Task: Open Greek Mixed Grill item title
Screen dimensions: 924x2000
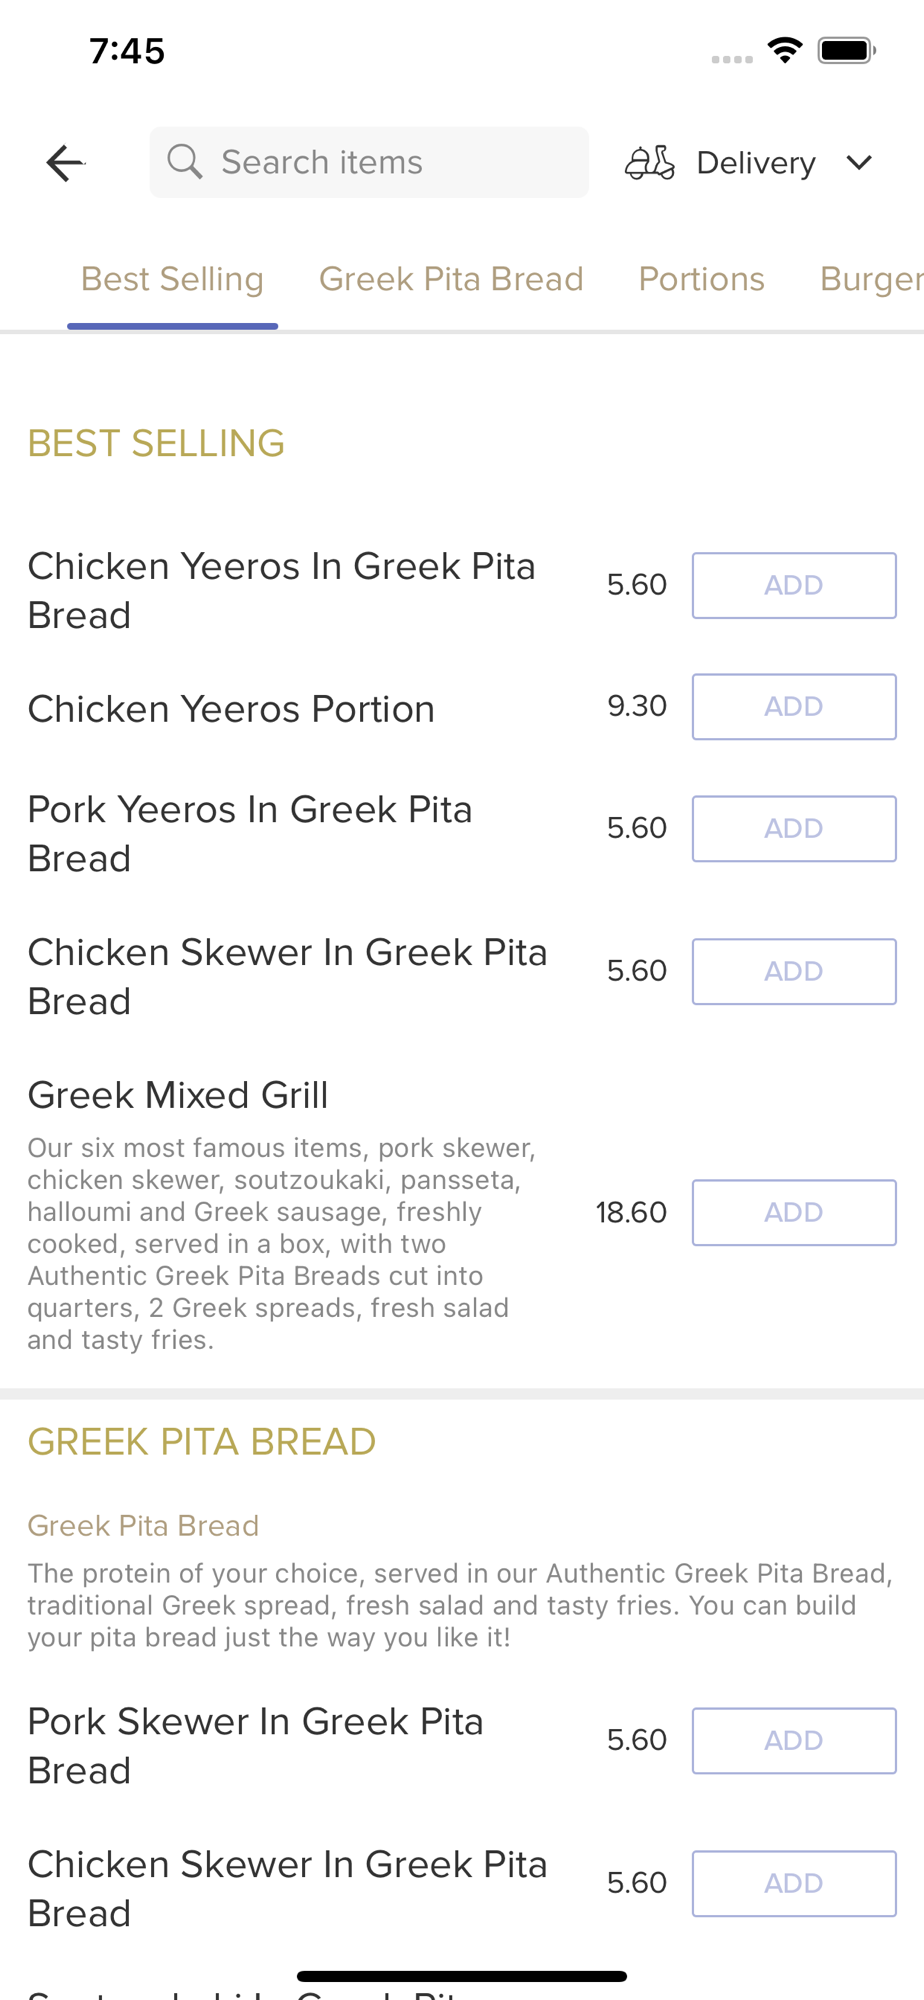Action: pos(178,1095)
